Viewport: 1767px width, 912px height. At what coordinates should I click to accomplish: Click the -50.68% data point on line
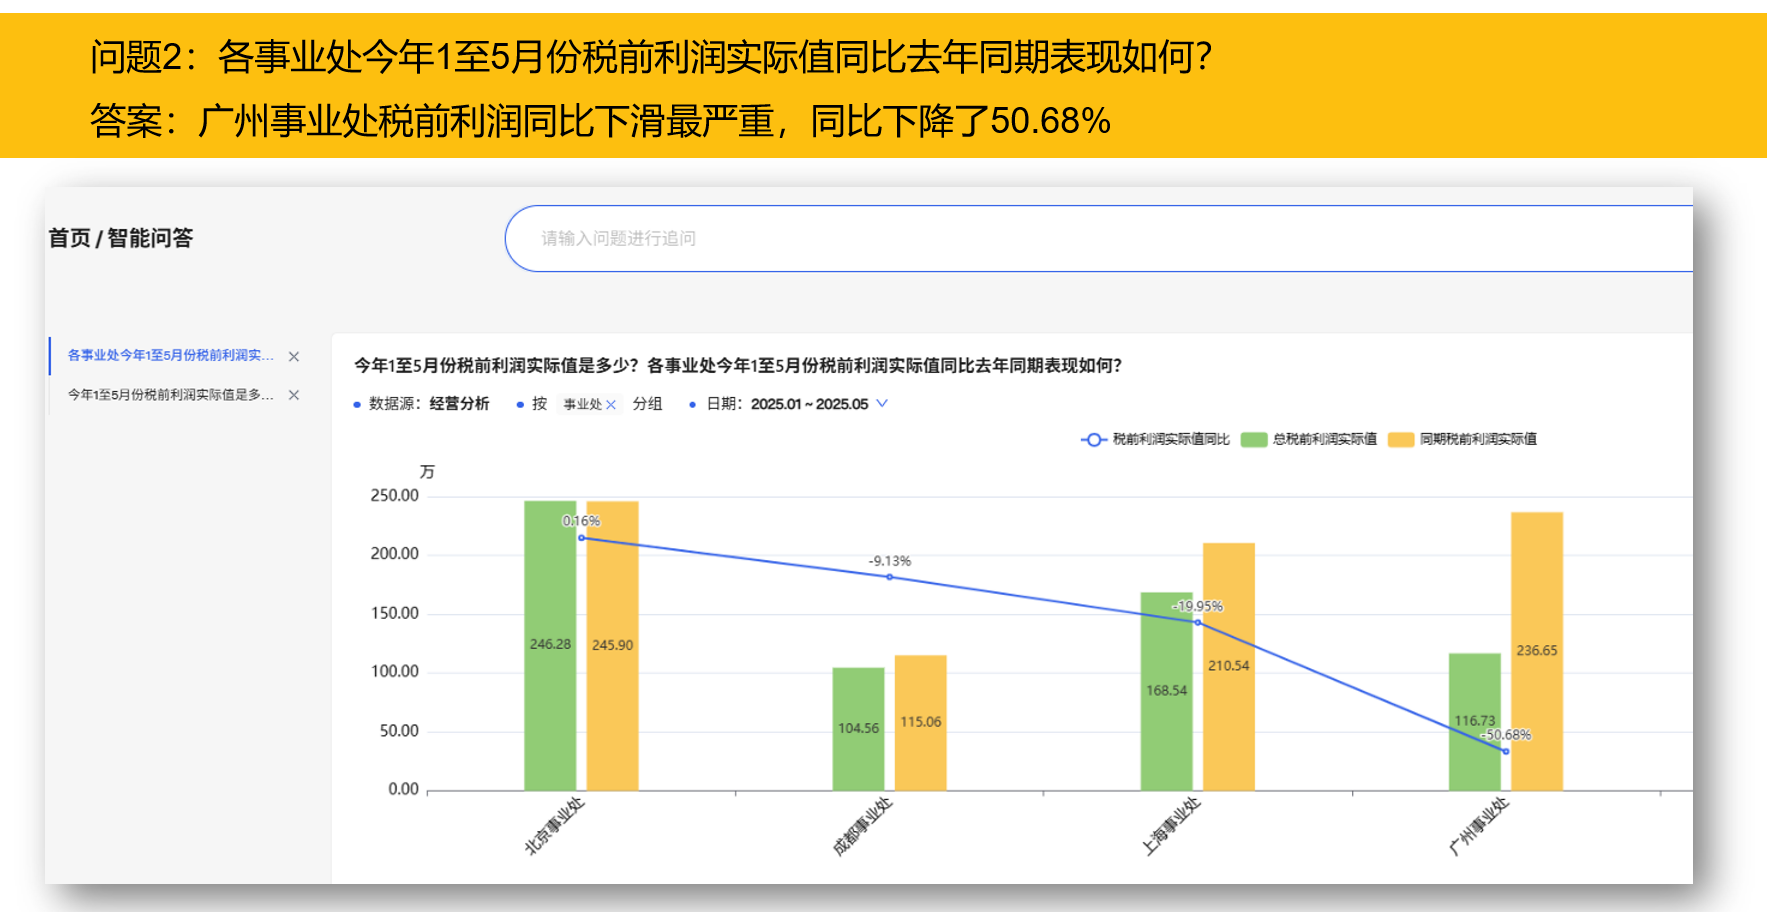click(x=1505, y=751)
